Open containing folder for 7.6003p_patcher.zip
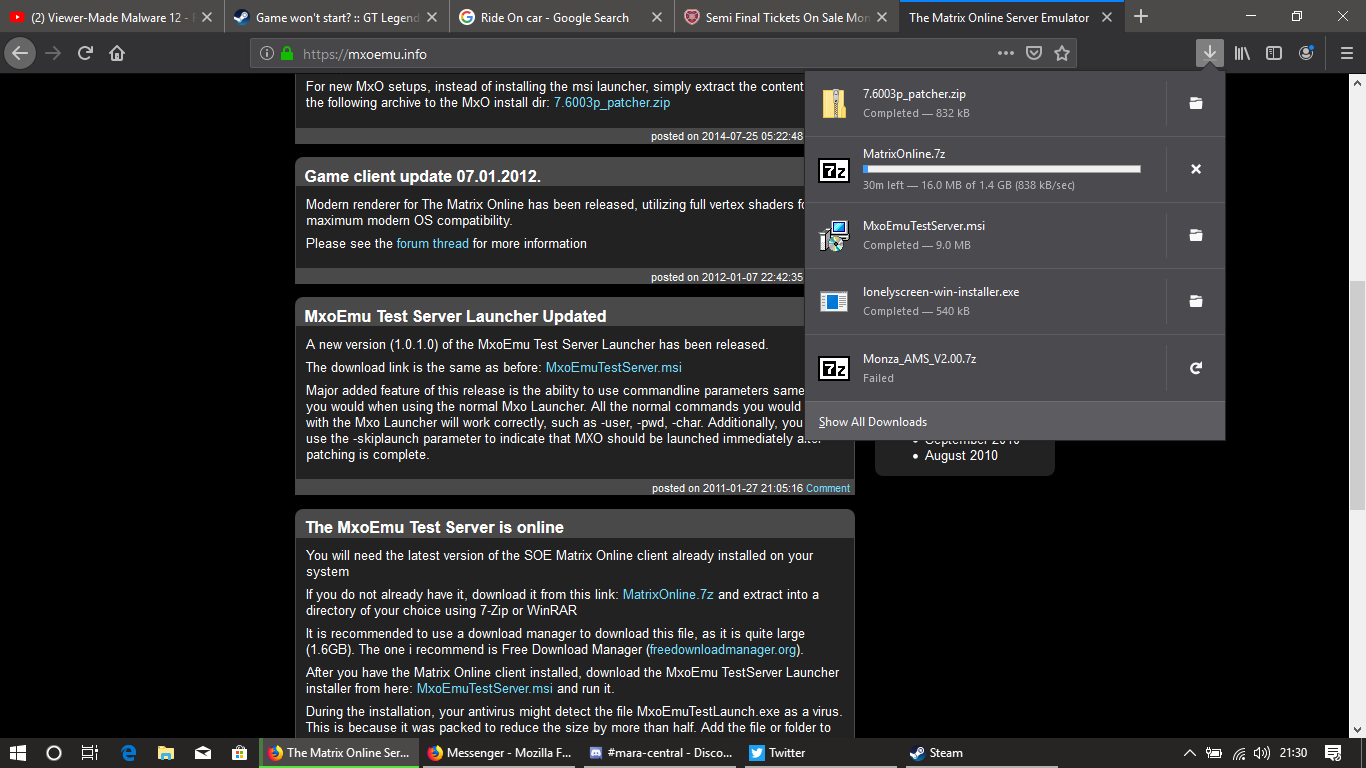The width and height of the screenshot is (1366, 768). pos(1195,103)
